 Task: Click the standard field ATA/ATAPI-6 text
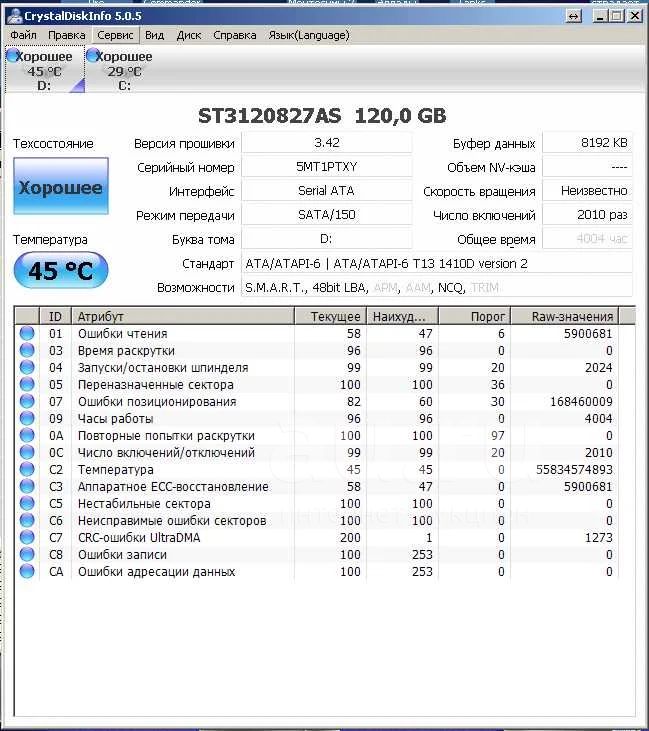tap(437, 263)
